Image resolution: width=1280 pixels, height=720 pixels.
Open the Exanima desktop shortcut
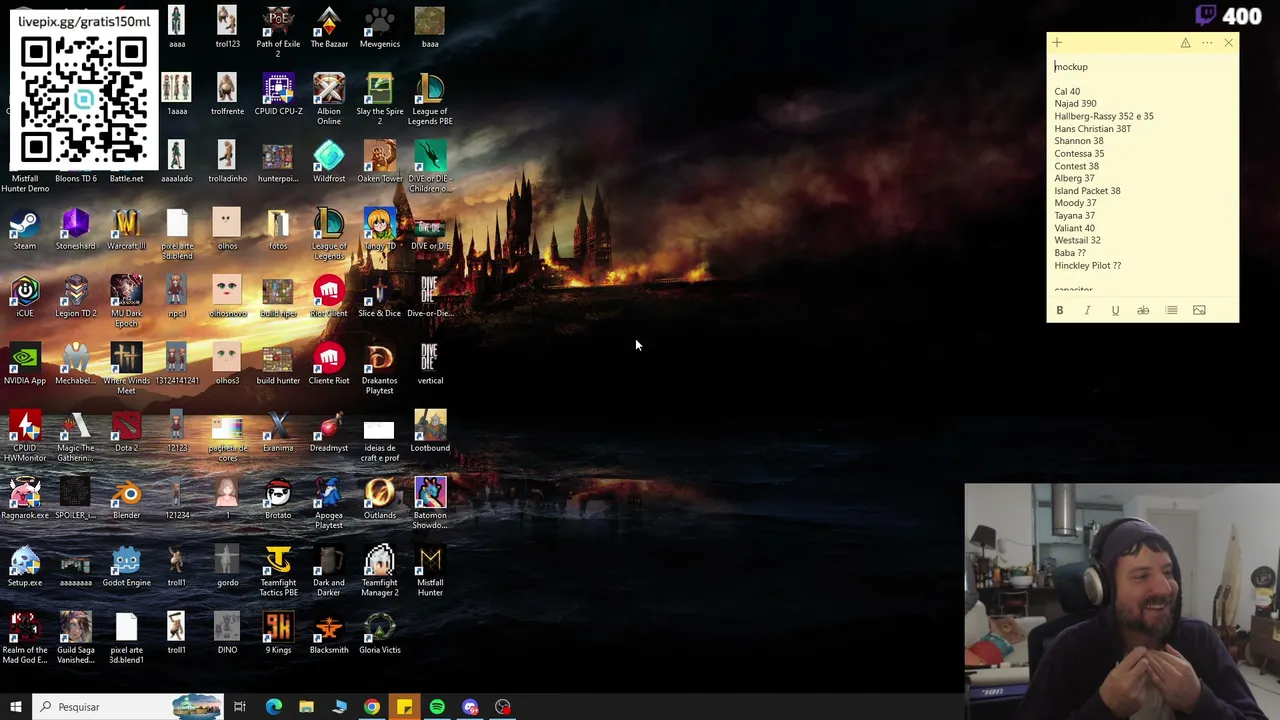(278, 431)
